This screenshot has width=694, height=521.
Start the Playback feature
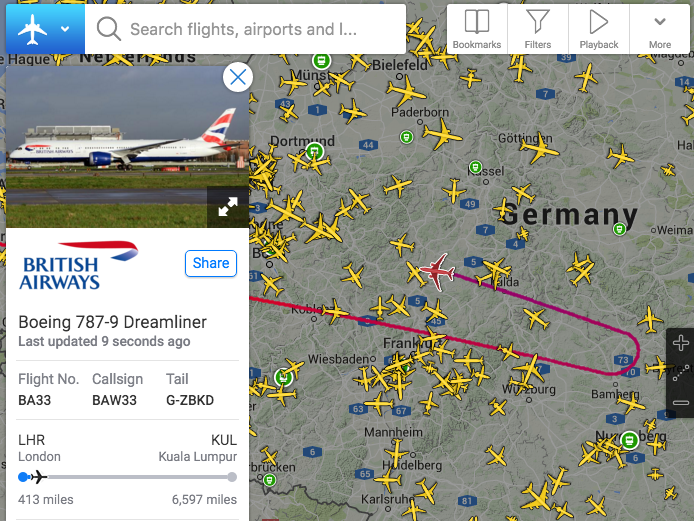[x=598, y=29]
